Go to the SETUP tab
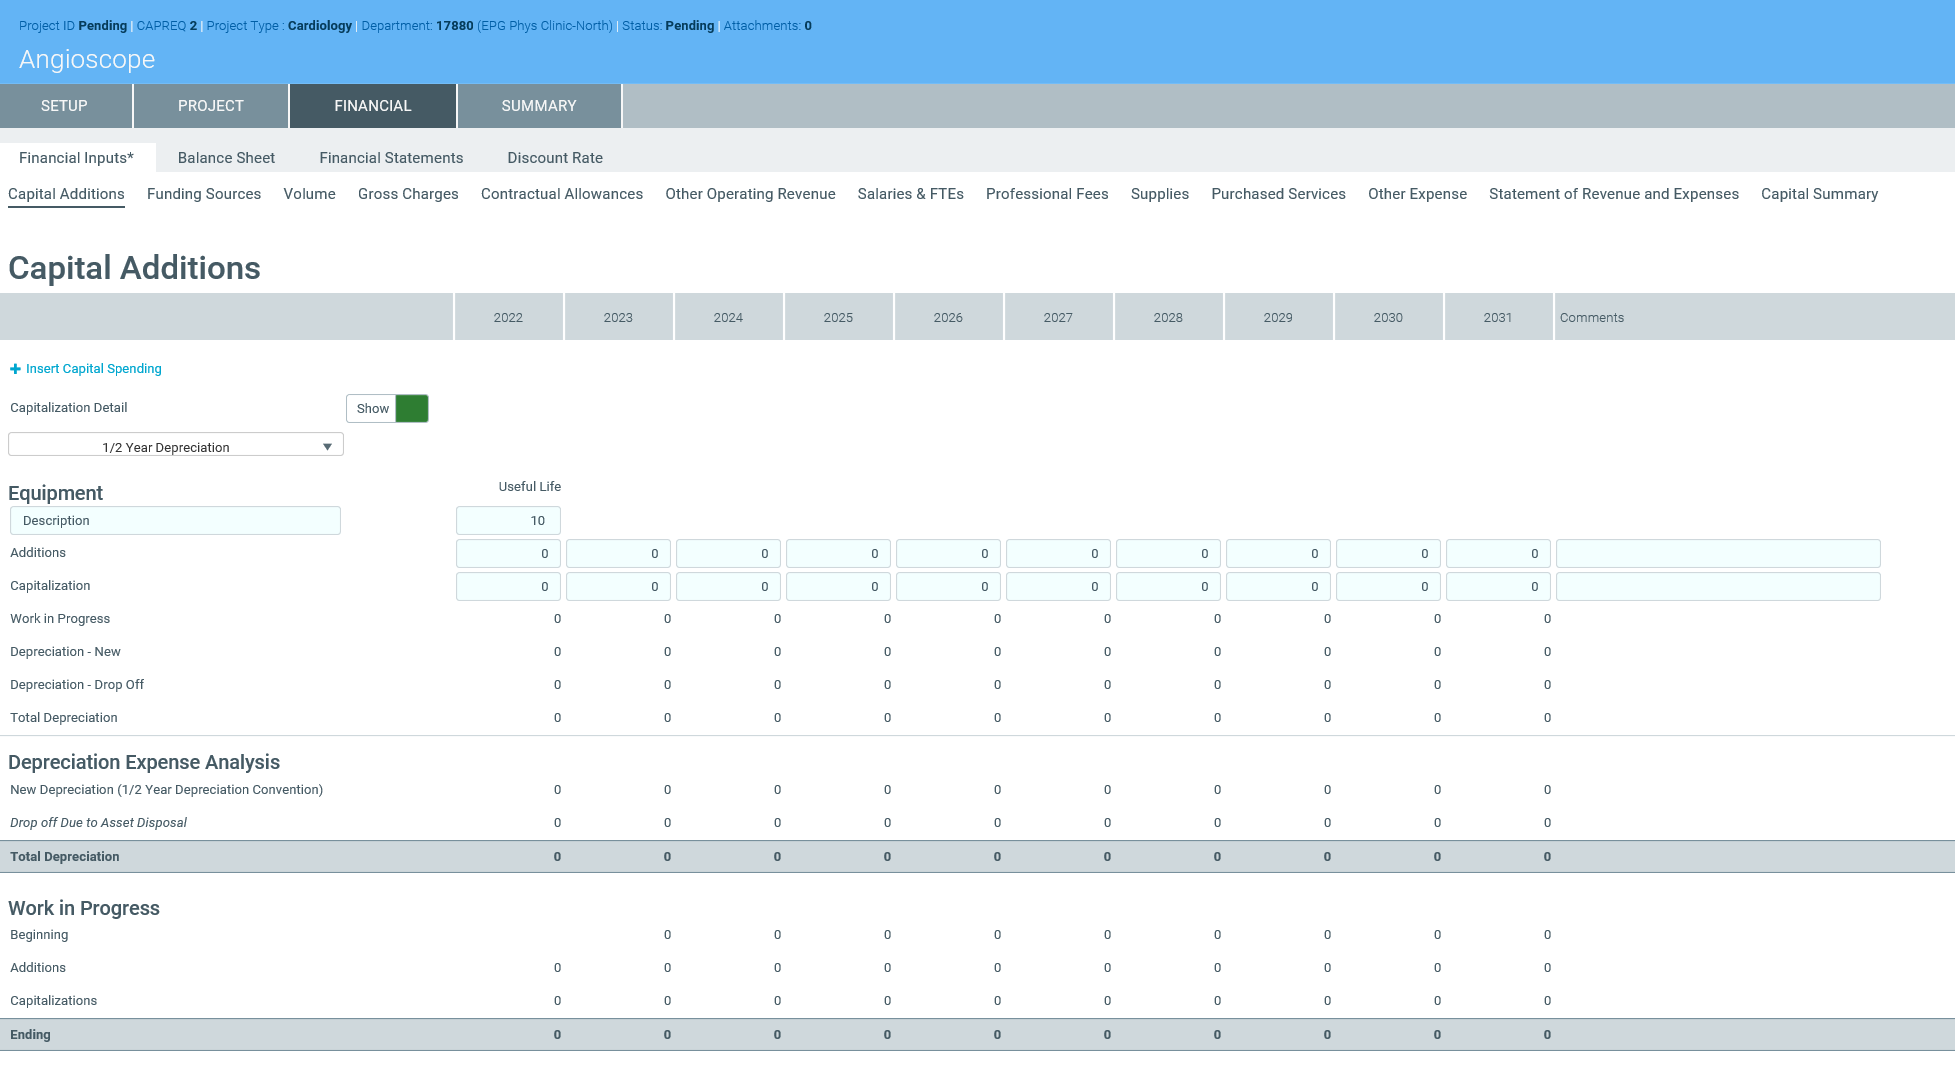Screen dimensions: 1955x1074 [x=64, y=106]
